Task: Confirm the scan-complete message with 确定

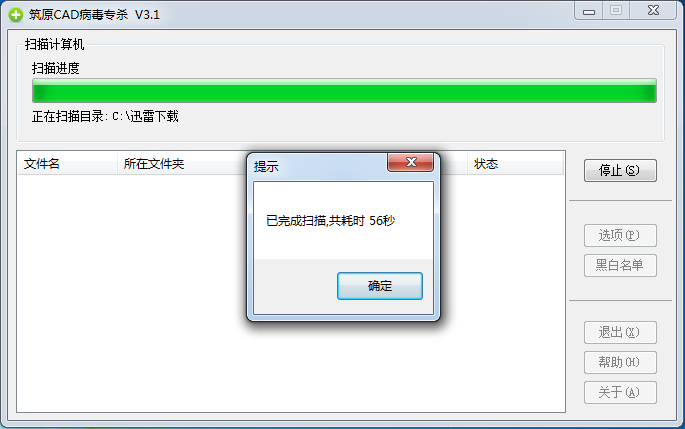Action: click(x=380, y=286)
